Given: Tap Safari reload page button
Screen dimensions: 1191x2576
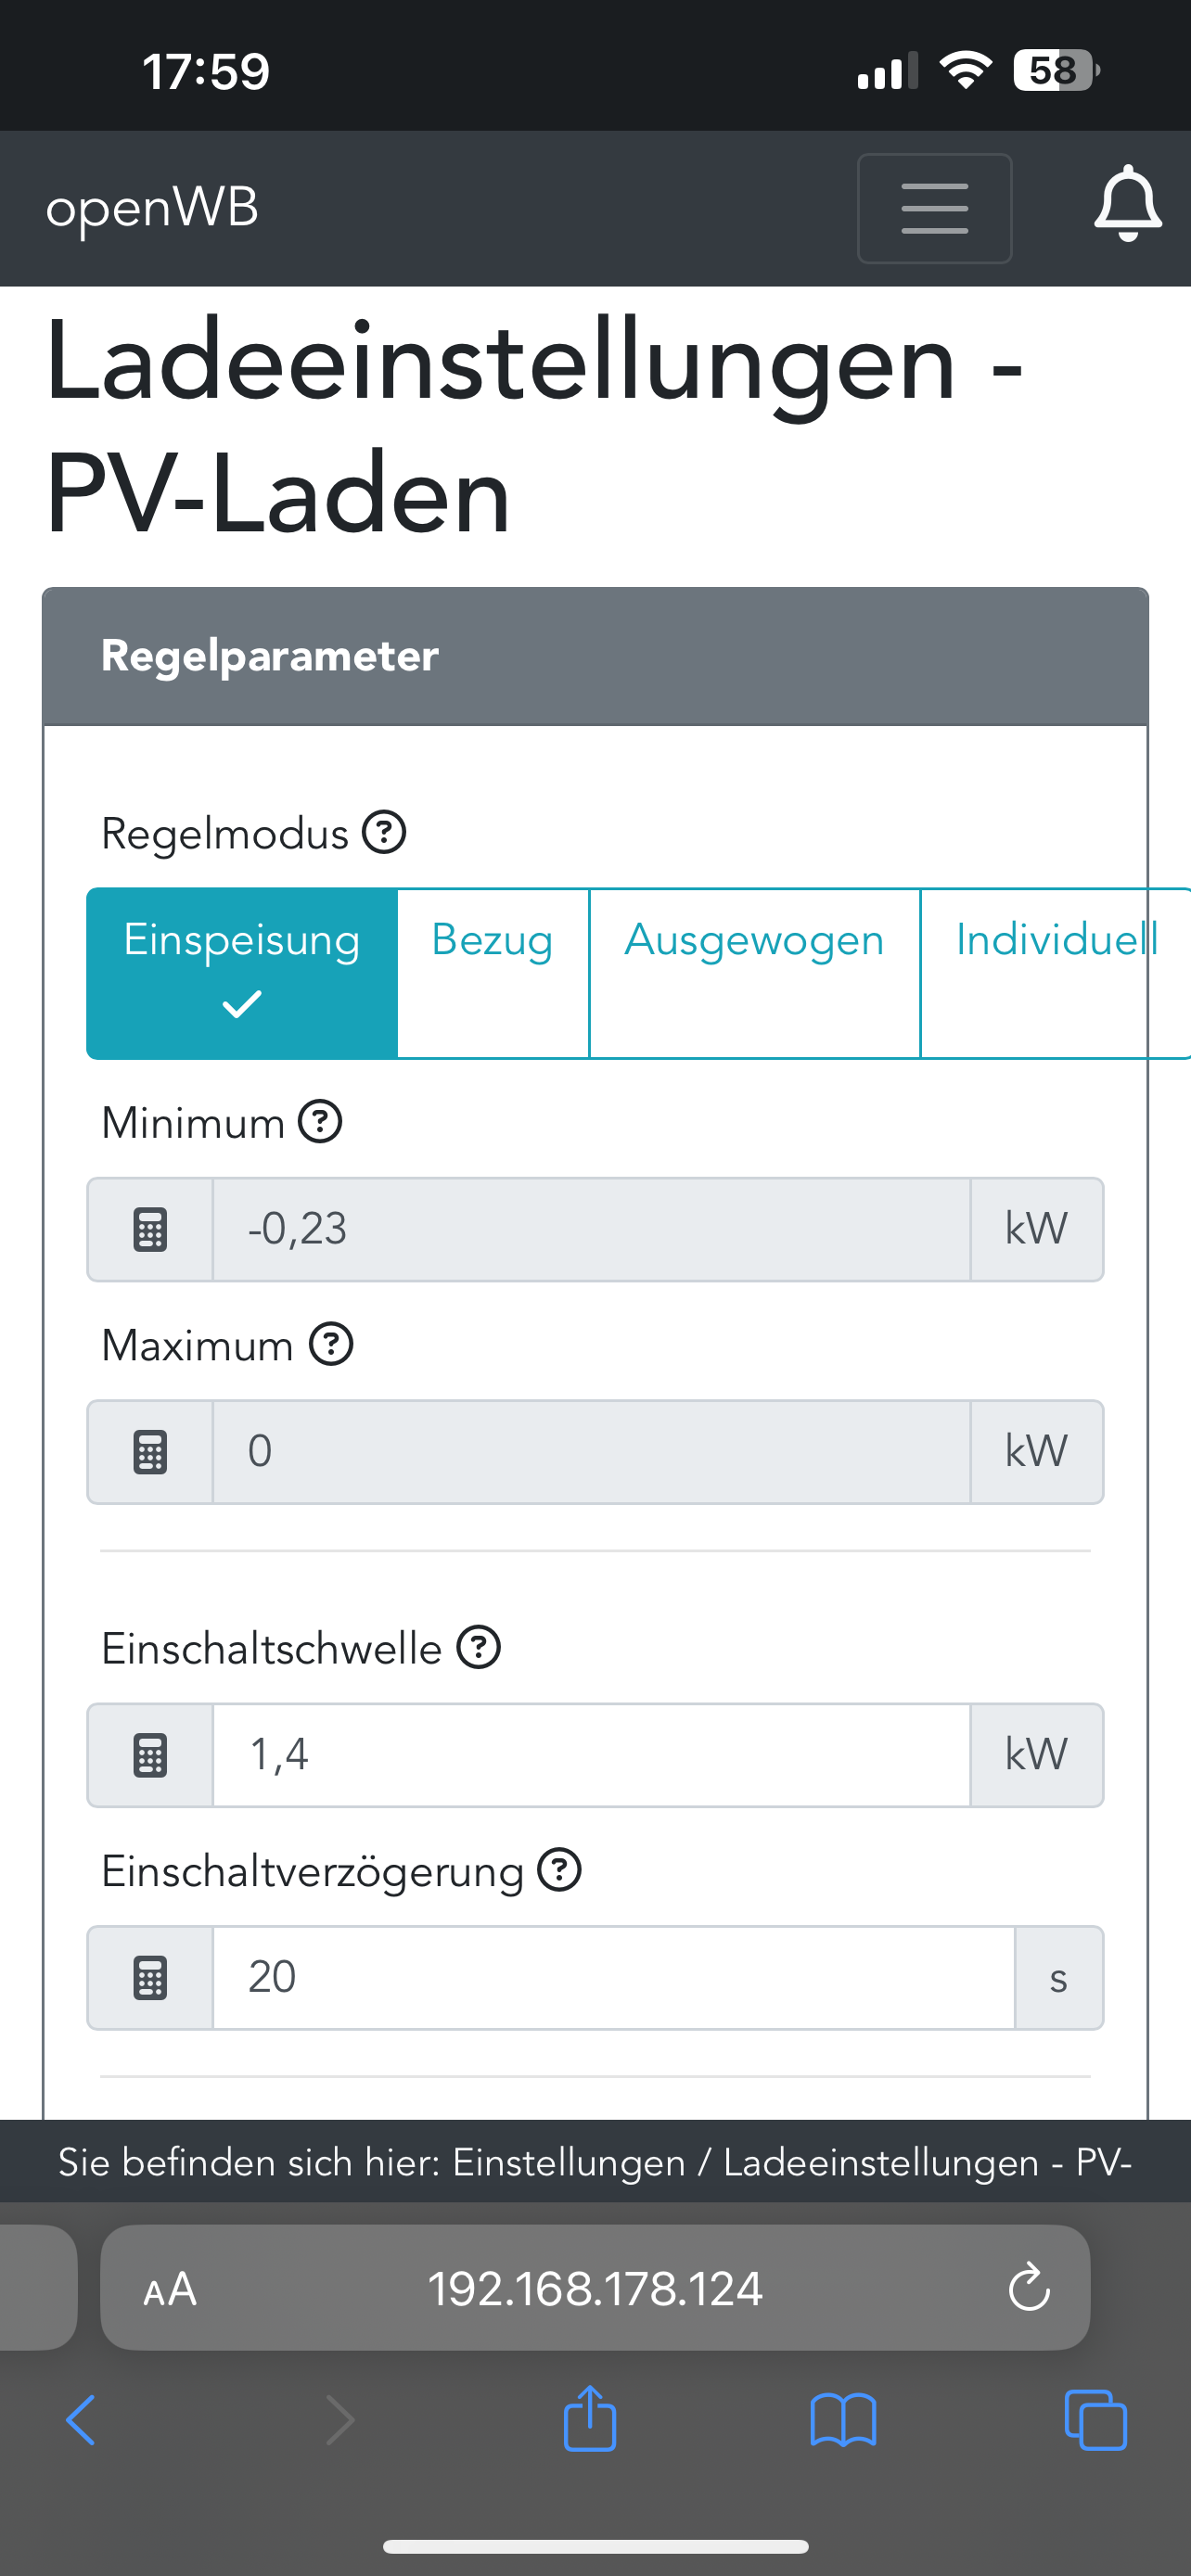Looking at the screenshot, I should 1029,2288.
